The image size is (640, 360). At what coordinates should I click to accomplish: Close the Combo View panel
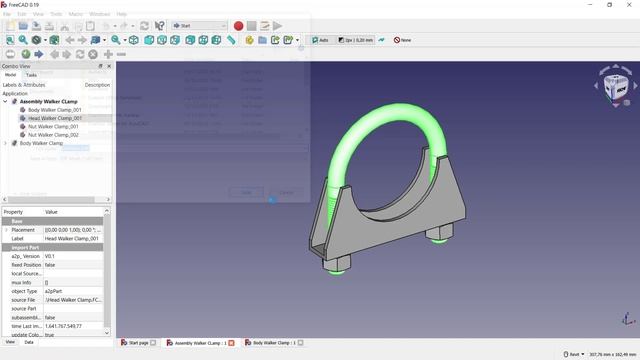[109, 66]
